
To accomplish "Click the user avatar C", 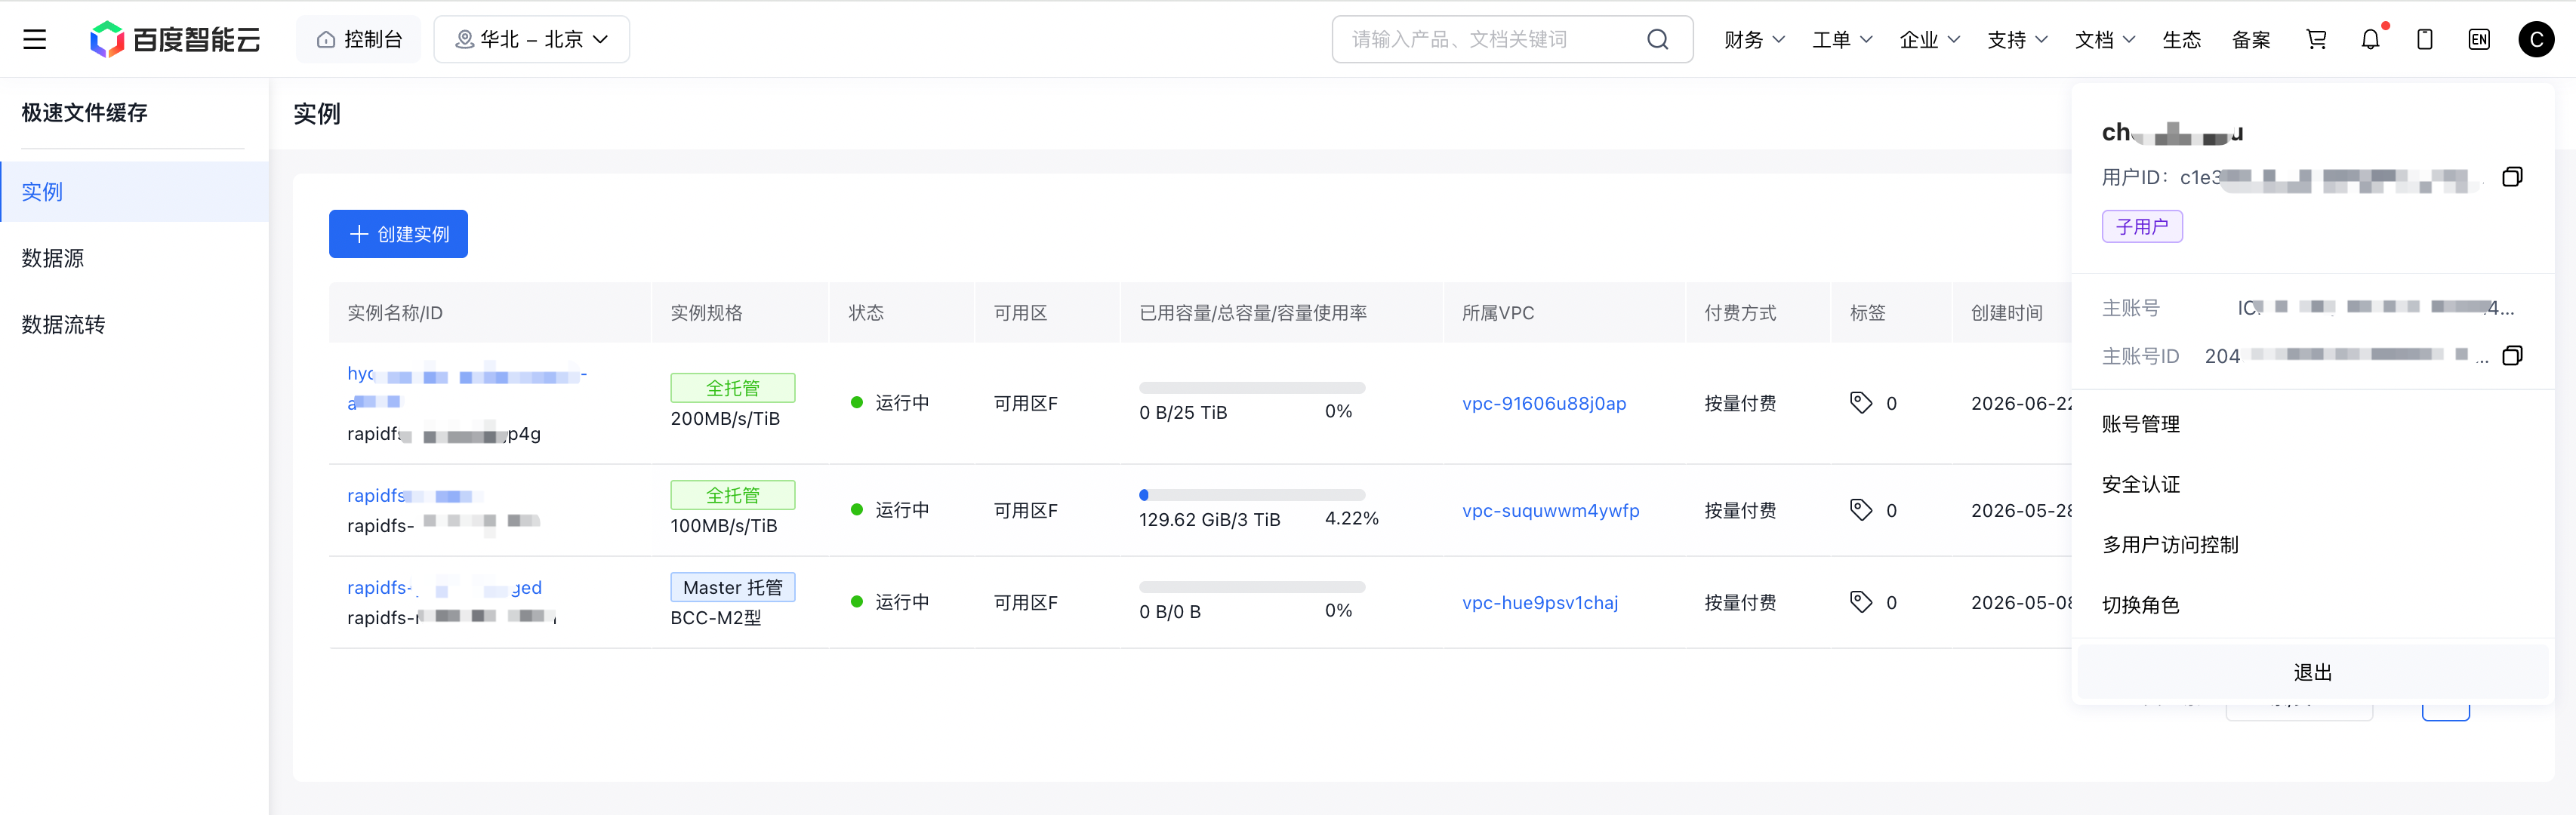I will (x=2535, y=39).
